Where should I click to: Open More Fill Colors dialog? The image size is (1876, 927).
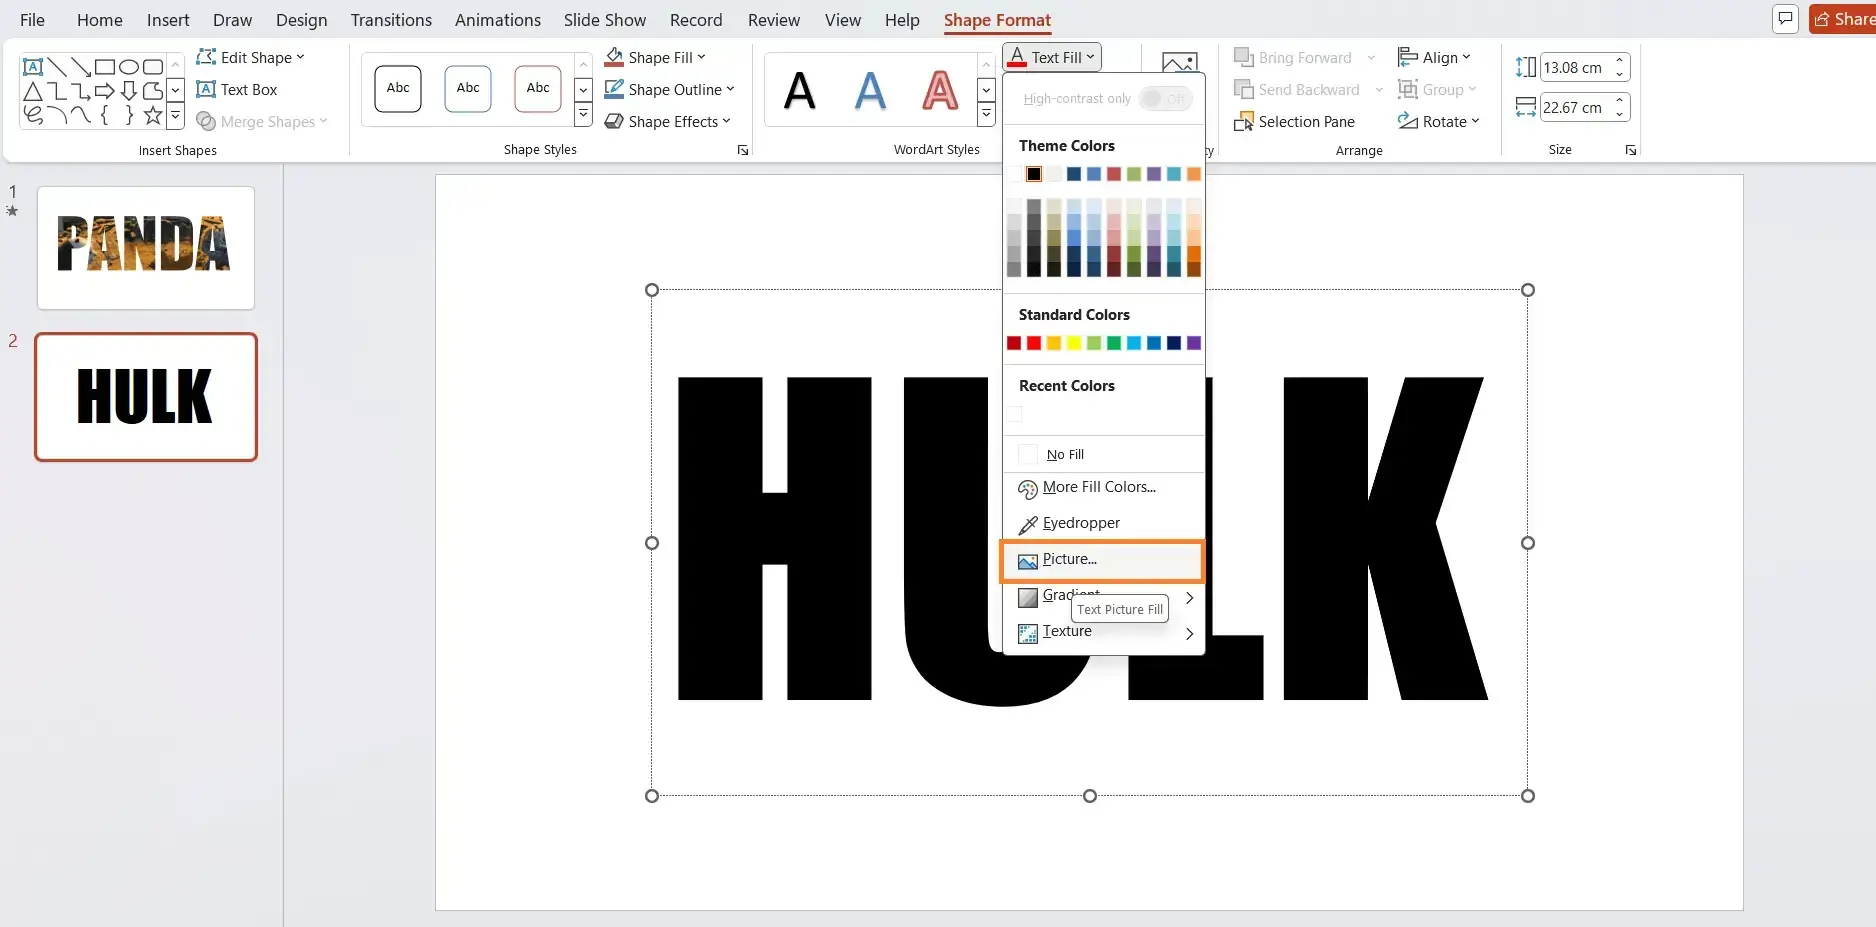1103,488
